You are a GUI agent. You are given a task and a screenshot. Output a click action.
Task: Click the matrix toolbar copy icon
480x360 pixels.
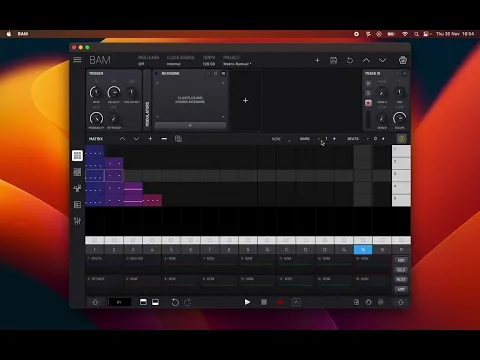coord(178,139)
